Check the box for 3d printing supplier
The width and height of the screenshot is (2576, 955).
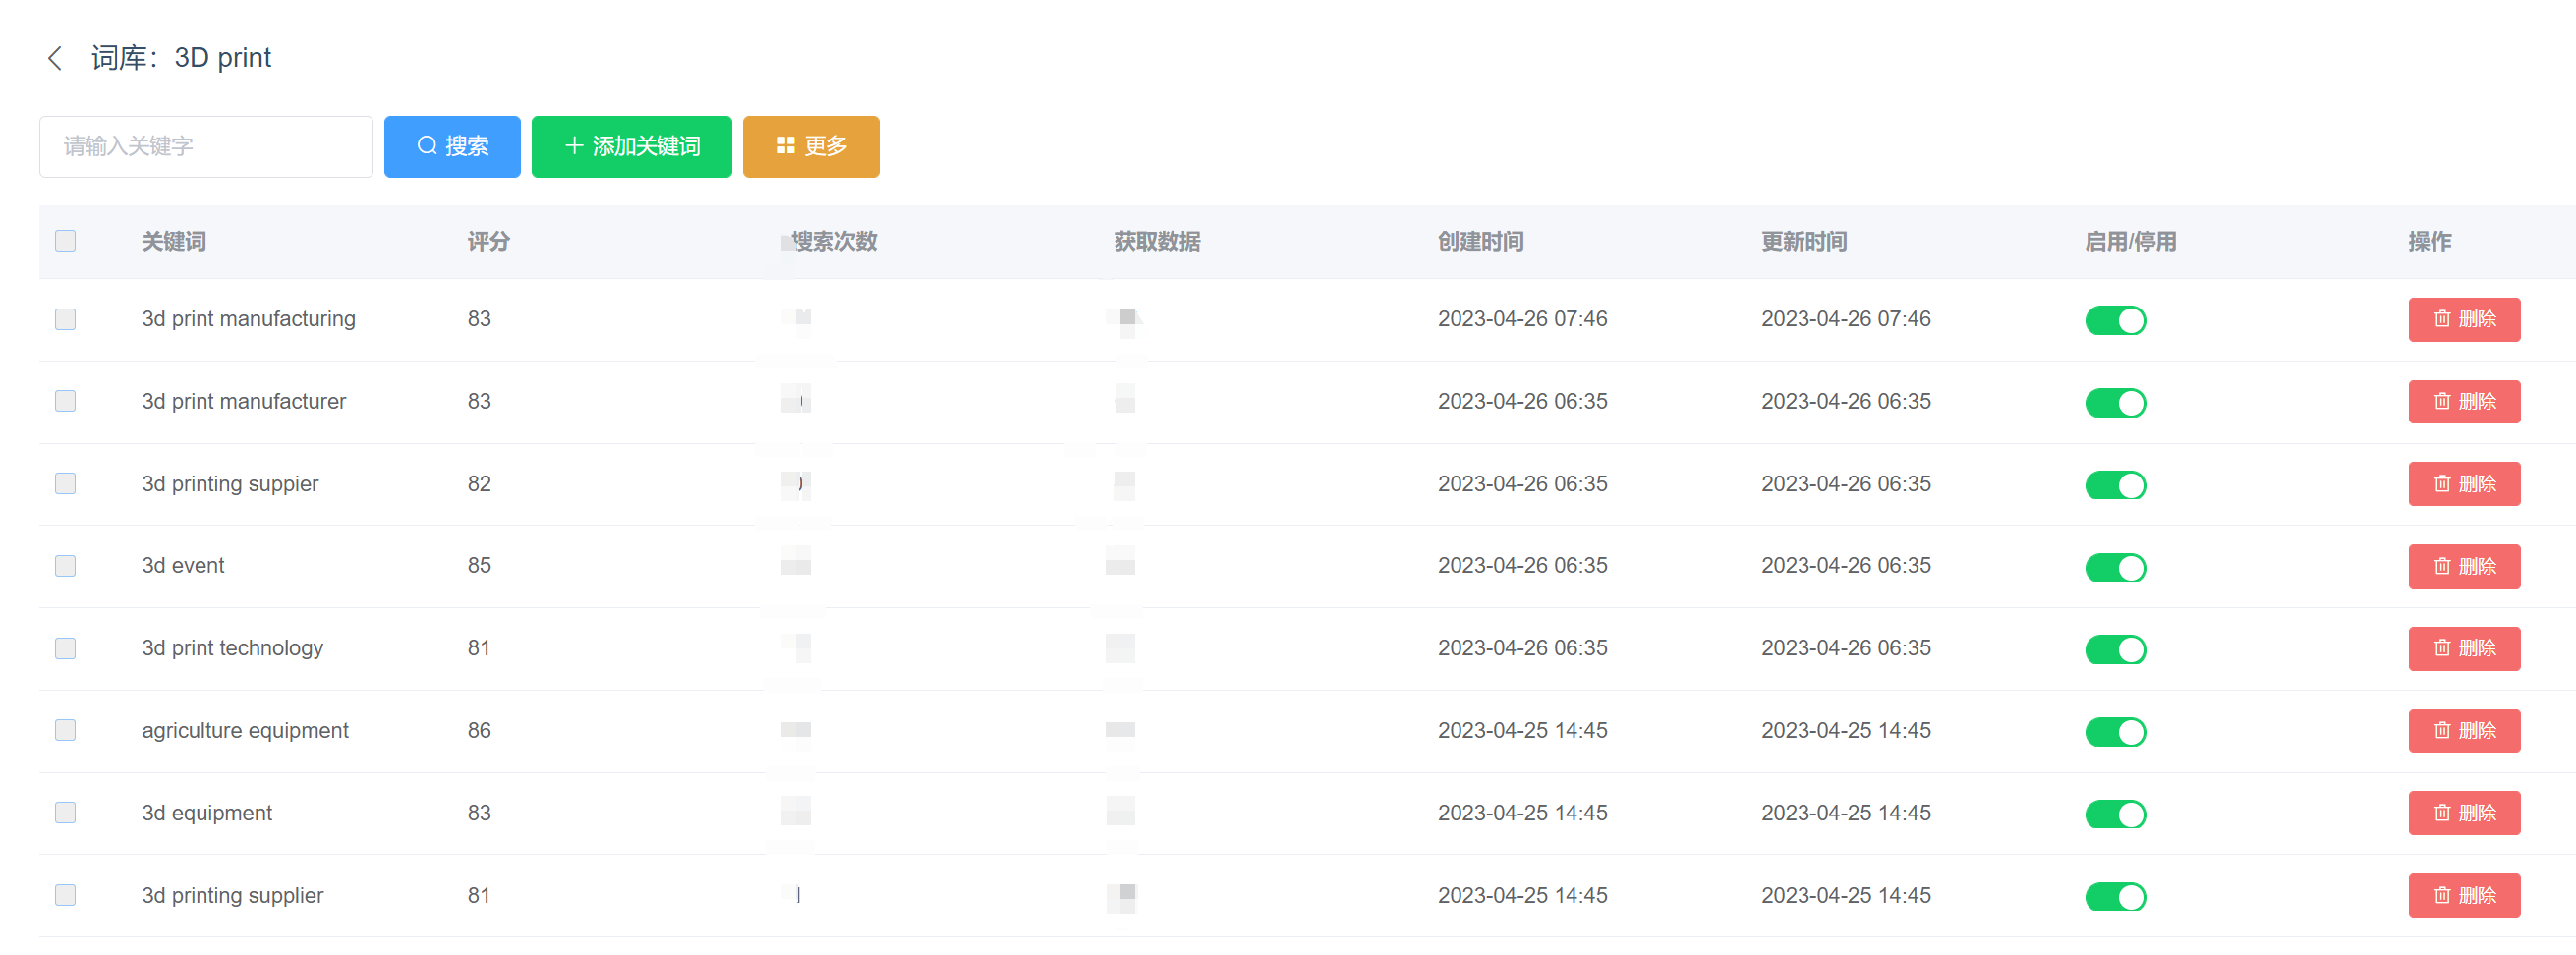pos(65,895)
